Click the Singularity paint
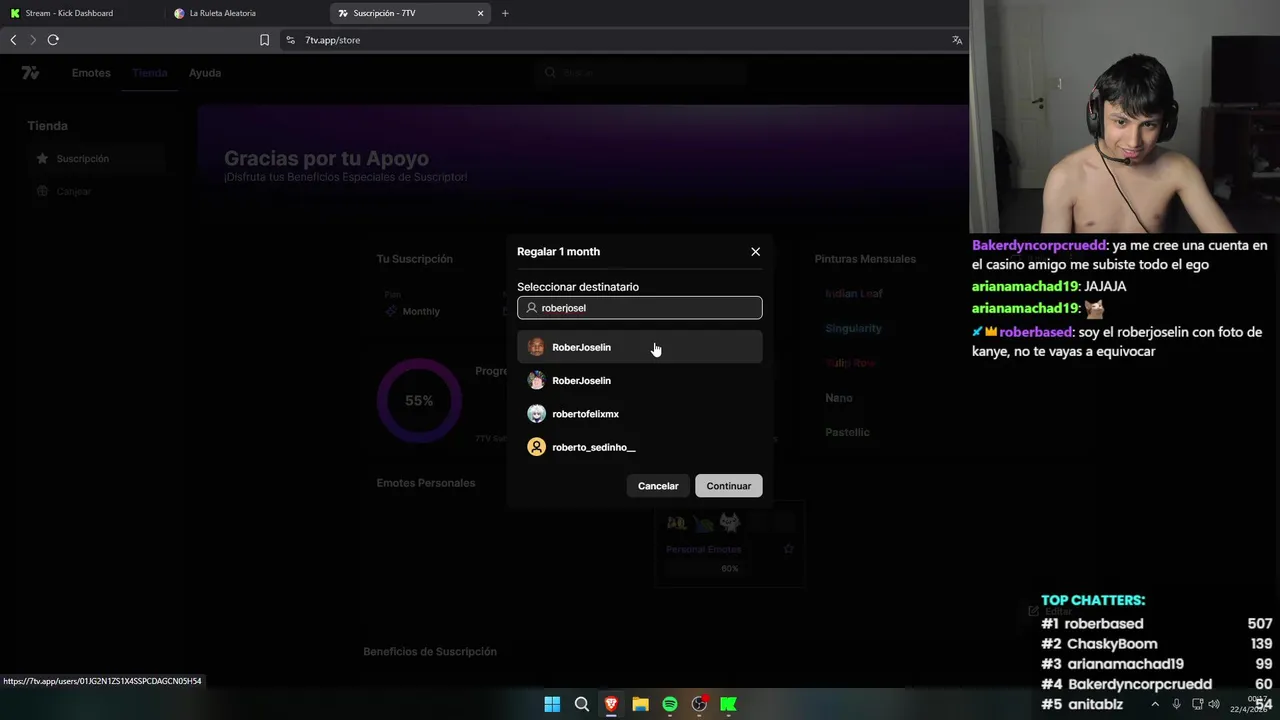The image size is (1280, 720). click(853, 328)
